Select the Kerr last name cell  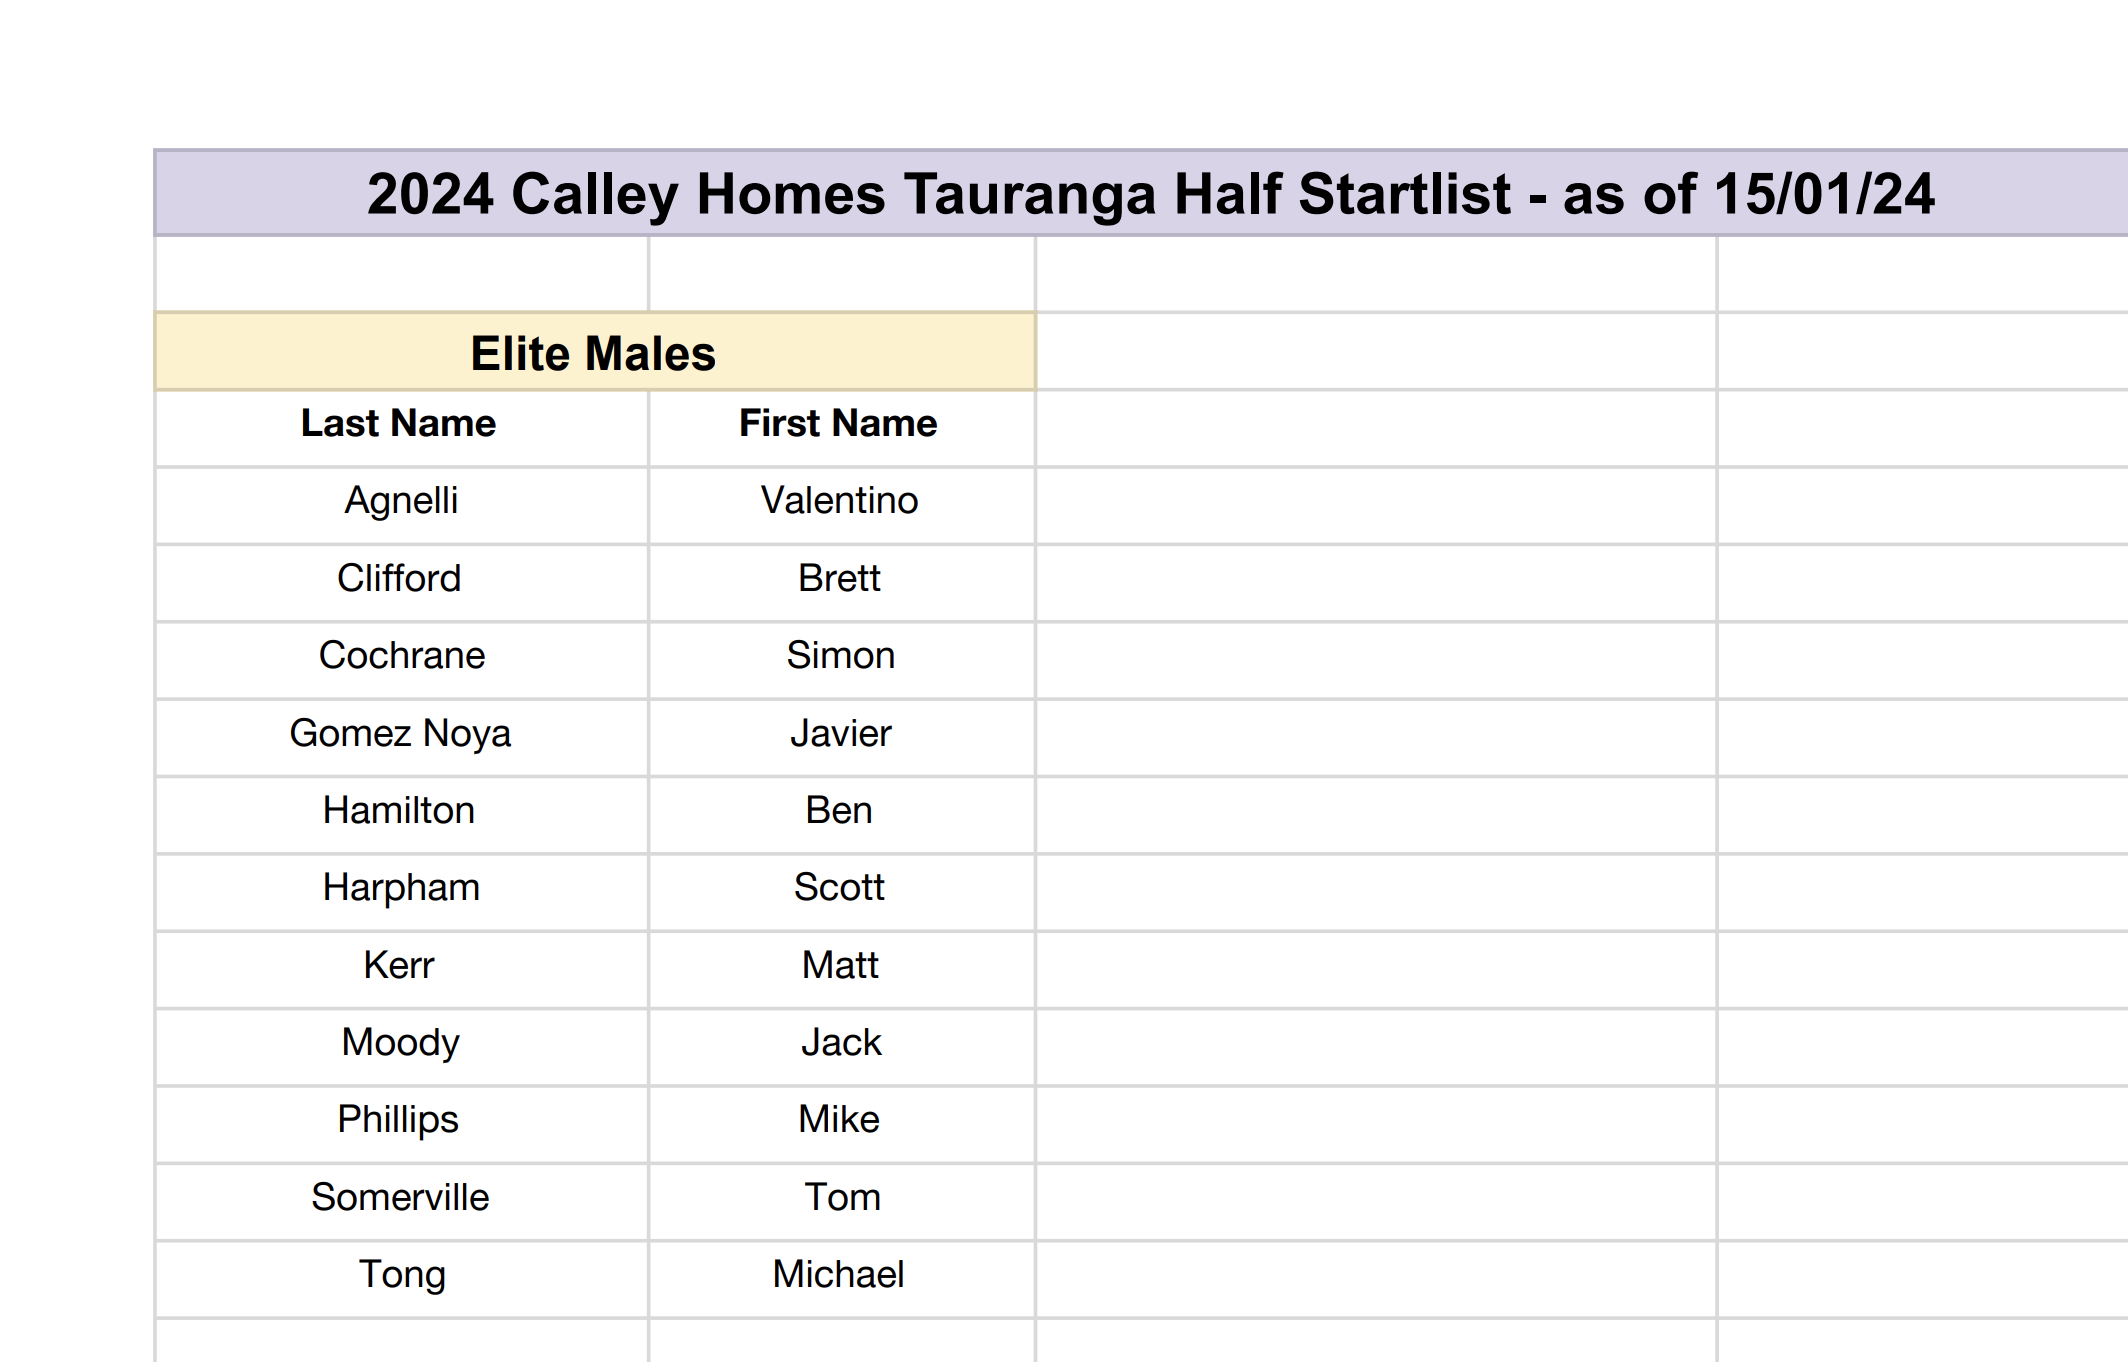[399, 966]
